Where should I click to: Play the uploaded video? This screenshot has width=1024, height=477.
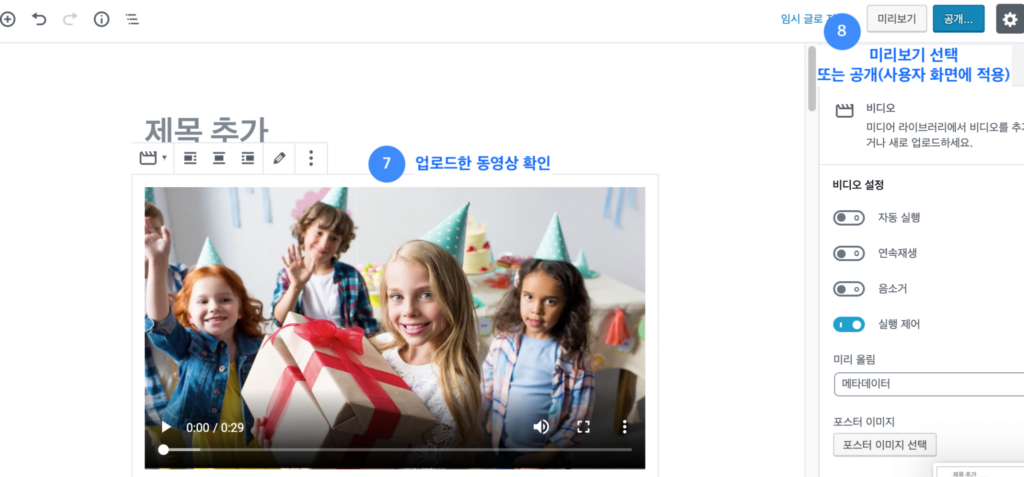pos(167,427)
